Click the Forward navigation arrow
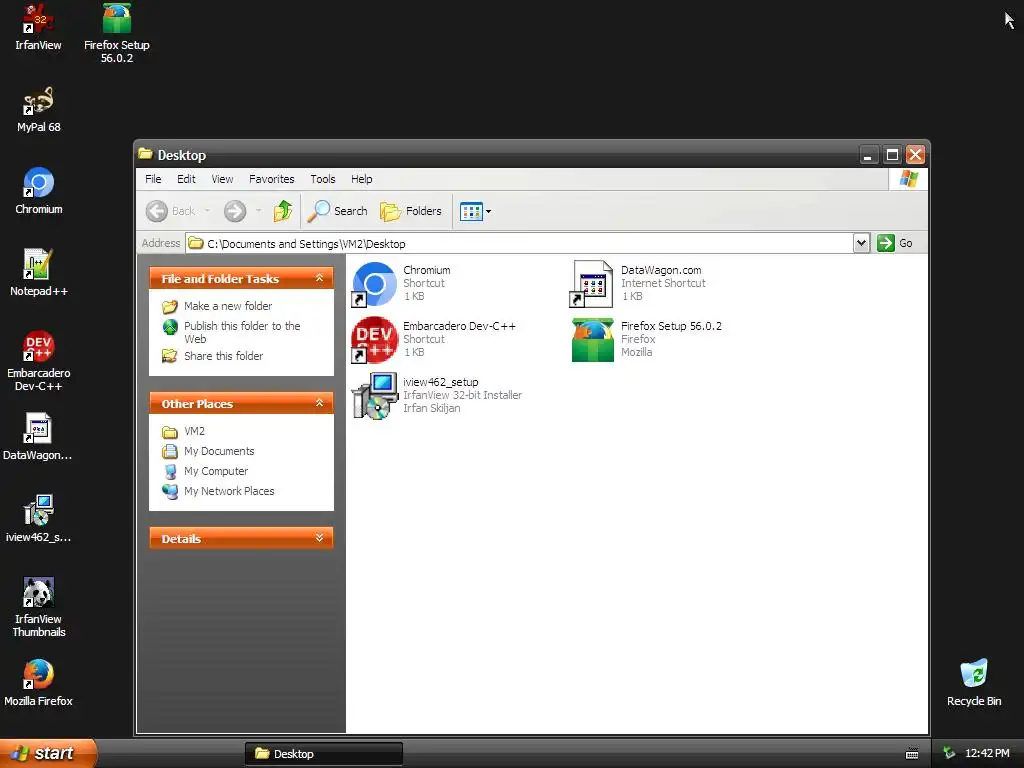 pyautogui.click(x=235, y=211)
